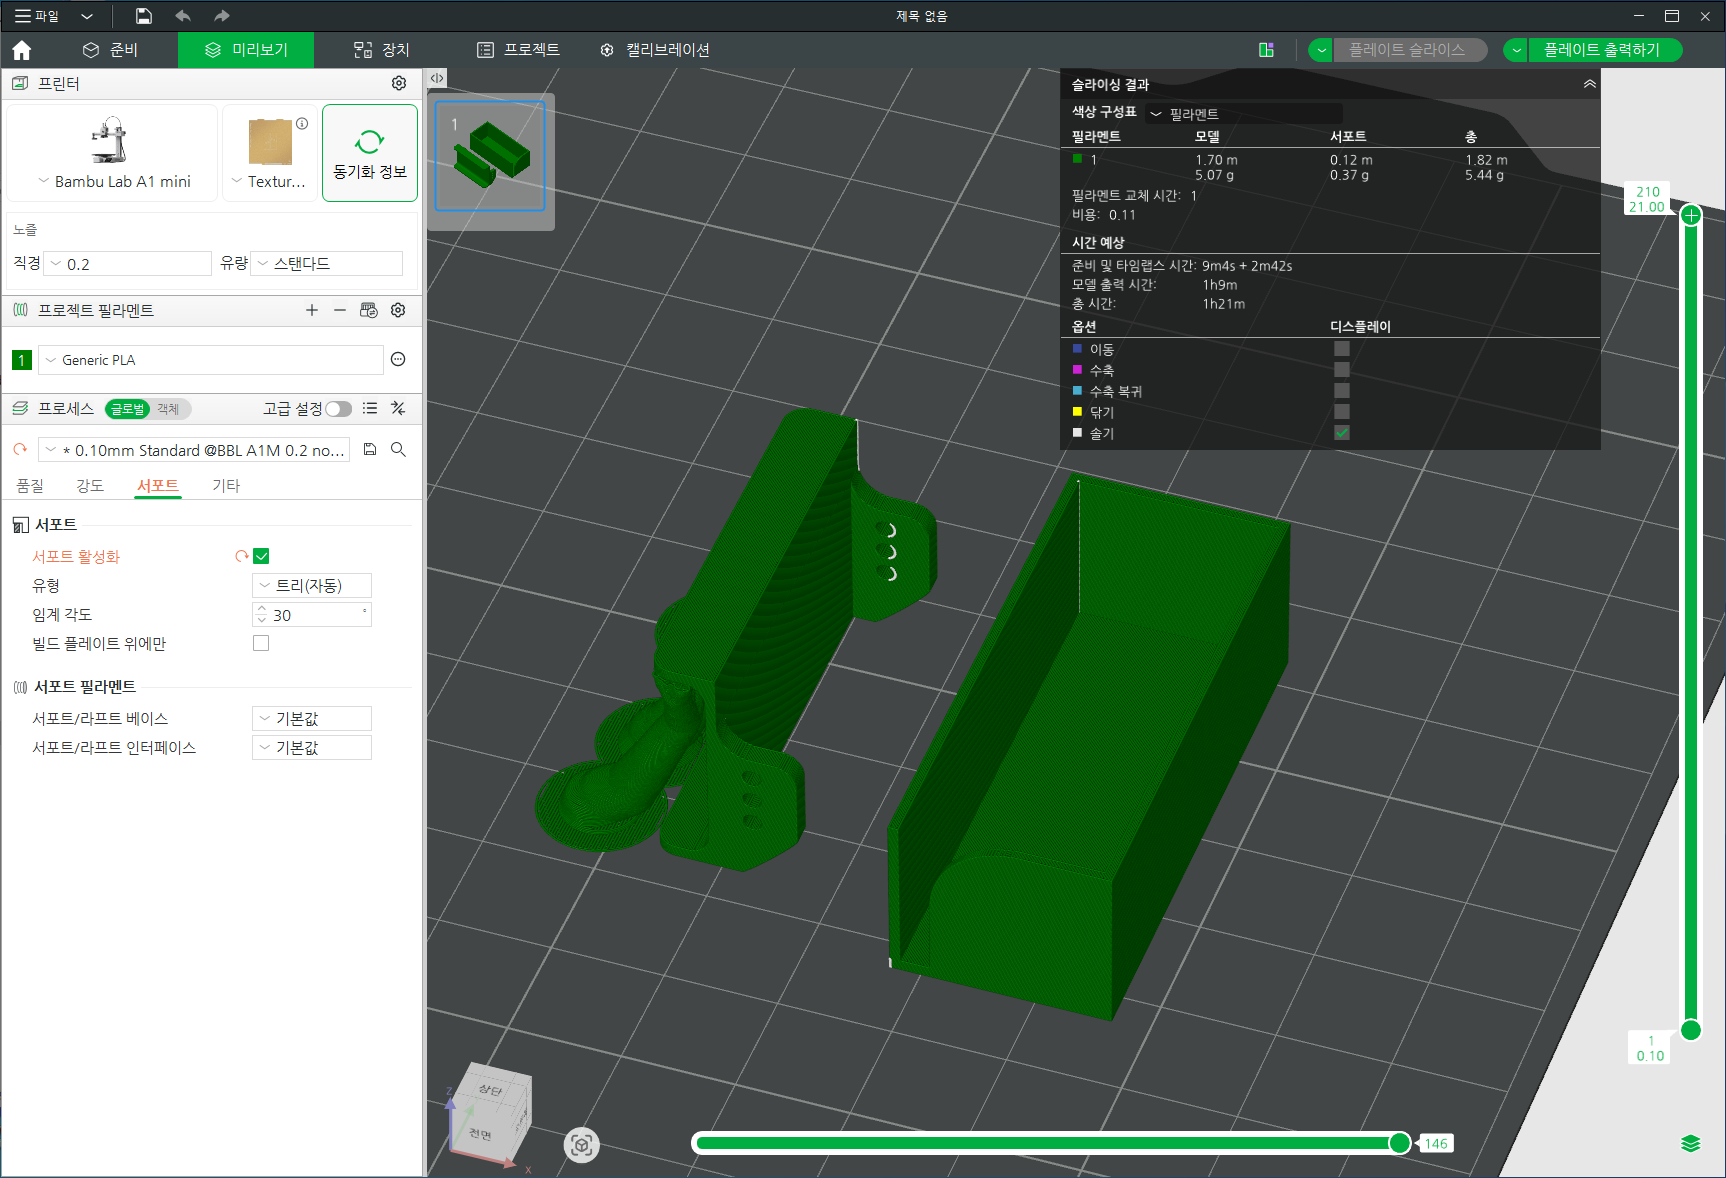Screen dimensions: 1726x1178
Task: Toggle display of retraction checkbox
Action: pyautogui.click(x=1342, y=370)
